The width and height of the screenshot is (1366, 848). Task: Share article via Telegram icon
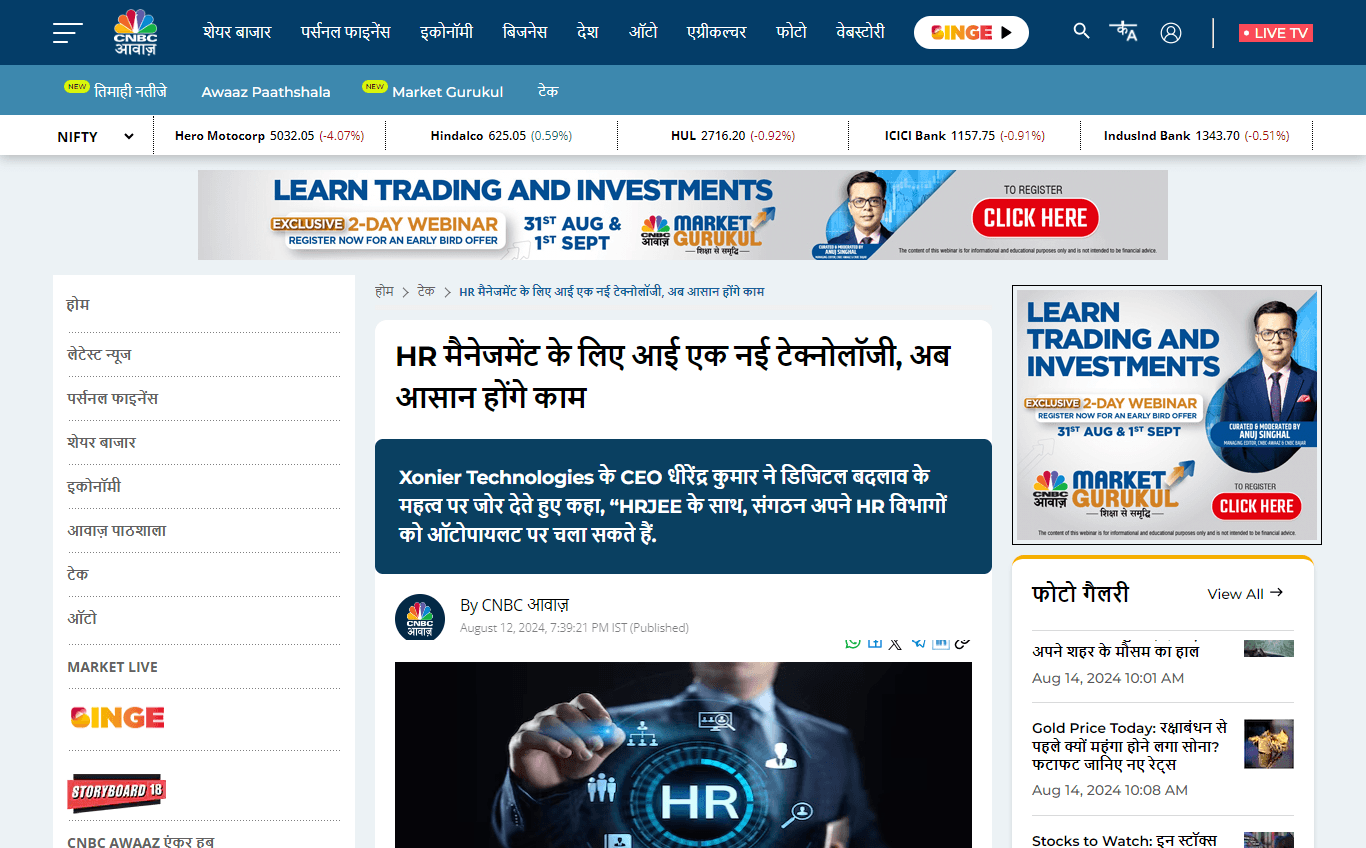click(918, 643)
